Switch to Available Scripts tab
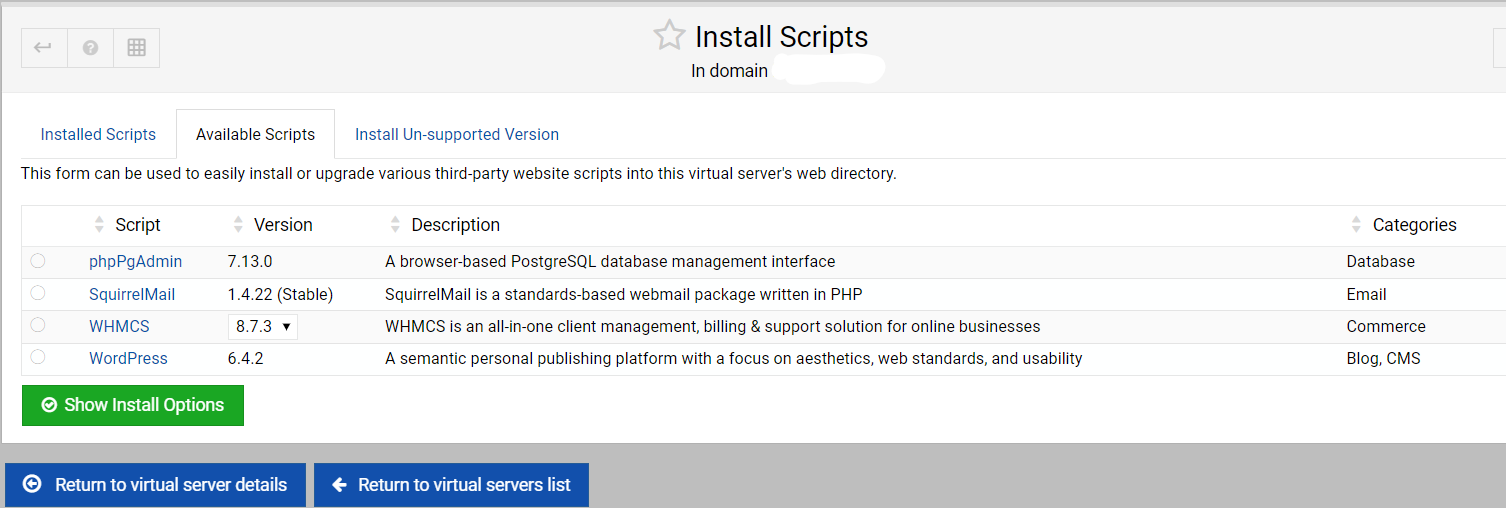 pos(255,134)
